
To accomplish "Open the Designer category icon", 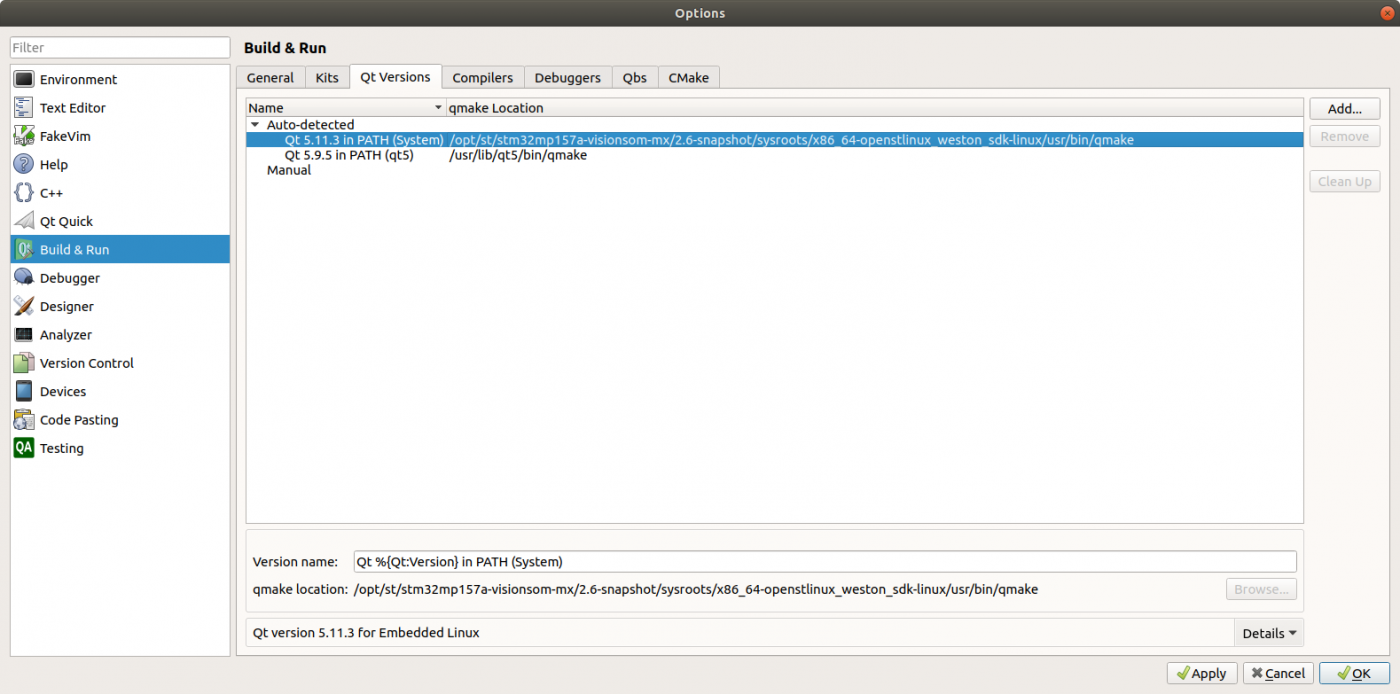I will pyautogui.click(x=24, y=306).
